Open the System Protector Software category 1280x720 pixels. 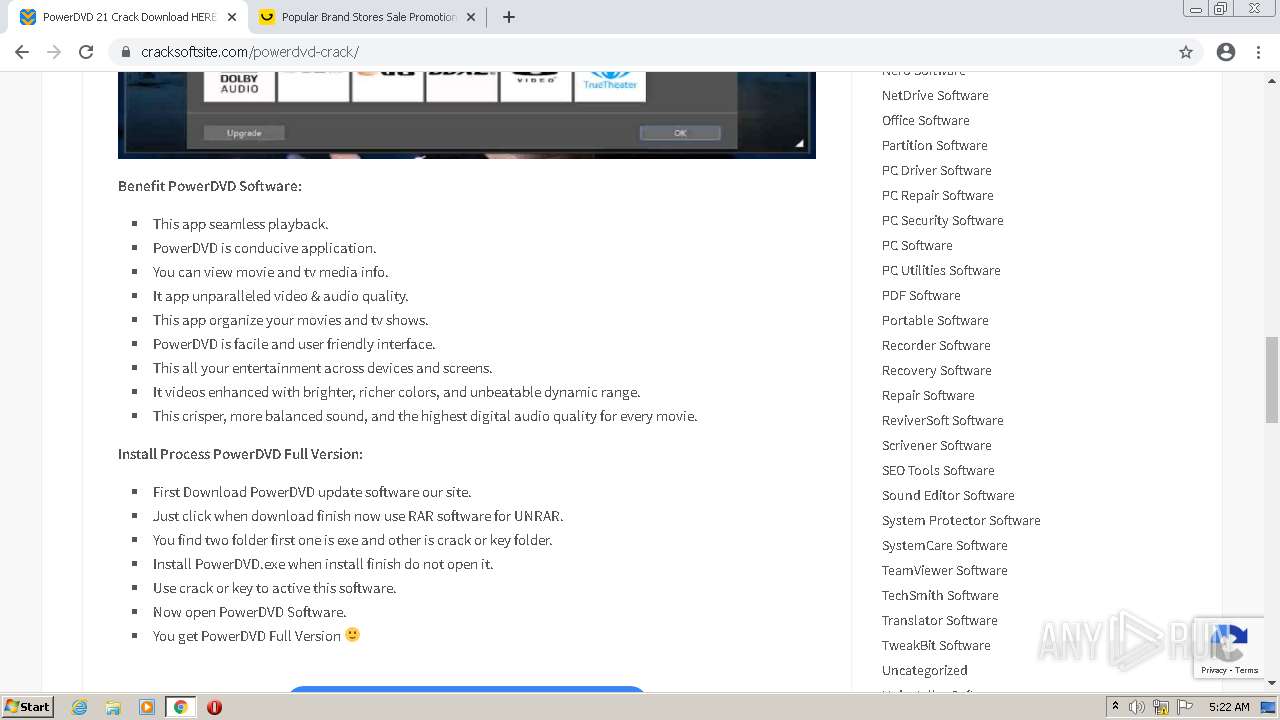click(x=961, y=520)
